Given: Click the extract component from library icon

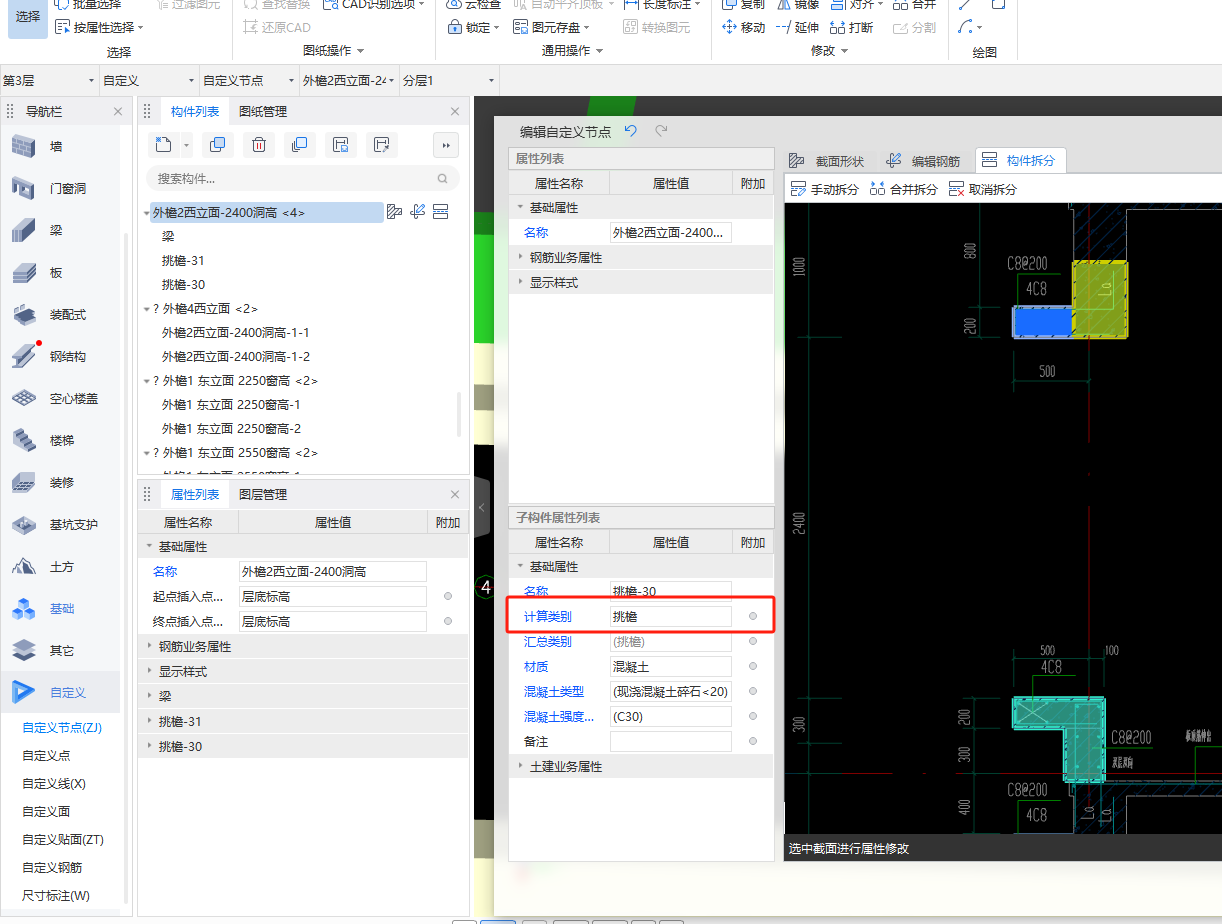Looking at the screenshot, I should 381,145.
